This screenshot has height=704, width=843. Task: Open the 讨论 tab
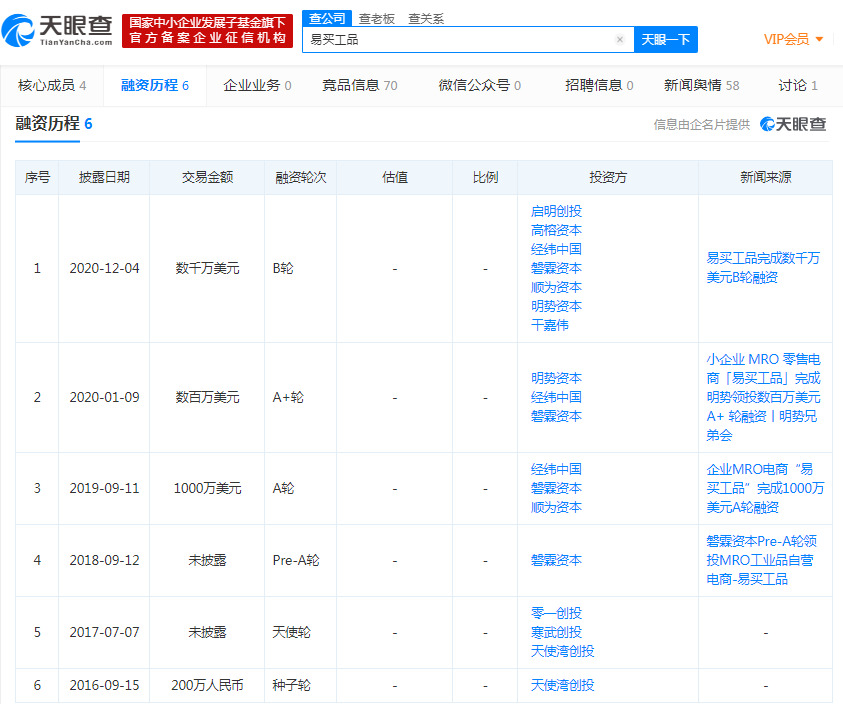point(798,86)
